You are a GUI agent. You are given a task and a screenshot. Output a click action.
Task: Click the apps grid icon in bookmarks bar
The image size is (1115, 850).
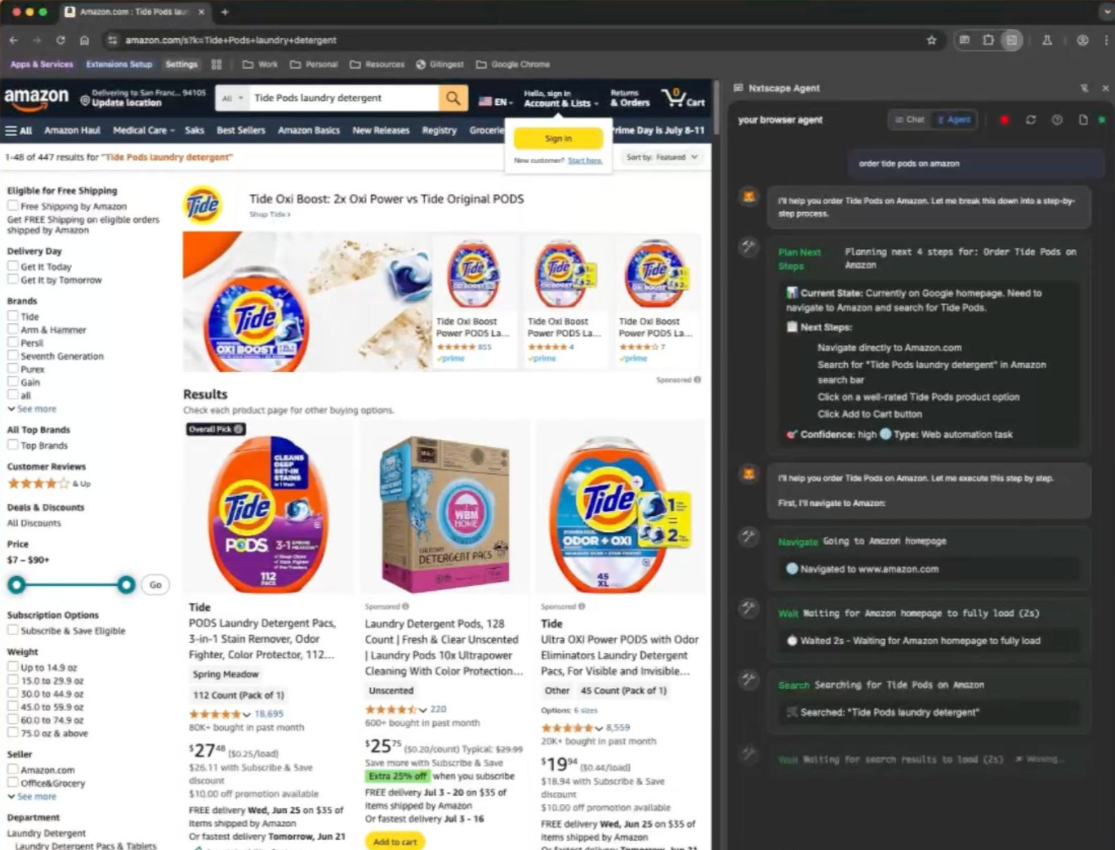[x=217, y=65]
